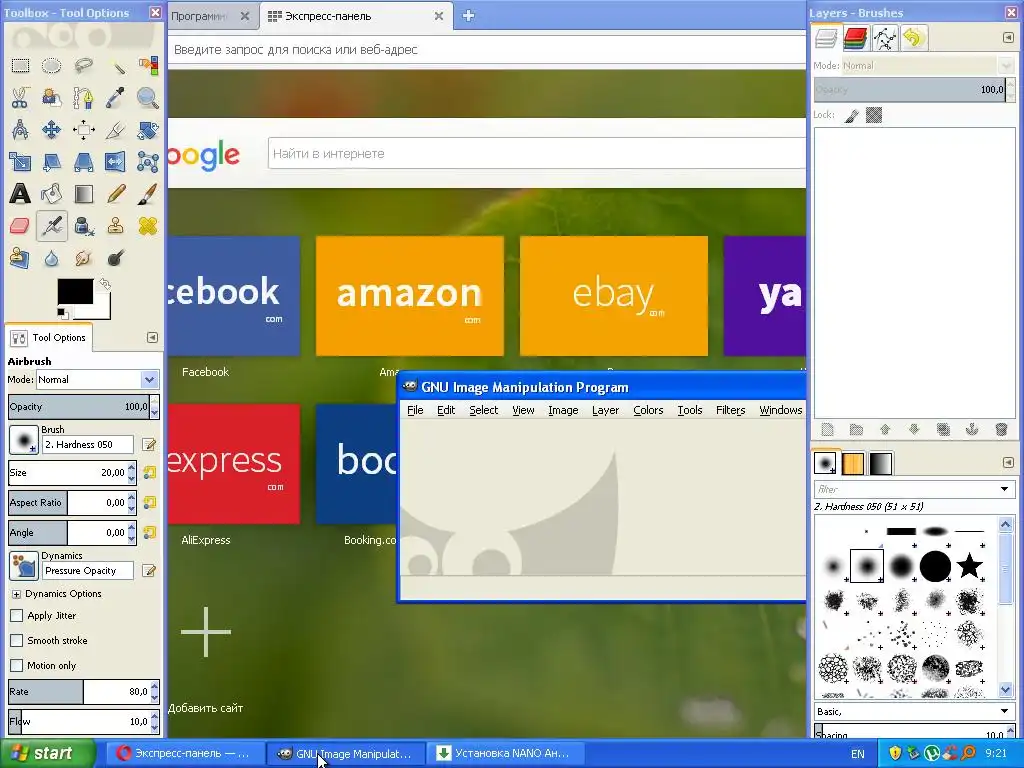Image resolution: width=1024 pixels, height=768 pixels.
Task: Open the Amazon speed dial tile
Action: (x=409, y=296)
